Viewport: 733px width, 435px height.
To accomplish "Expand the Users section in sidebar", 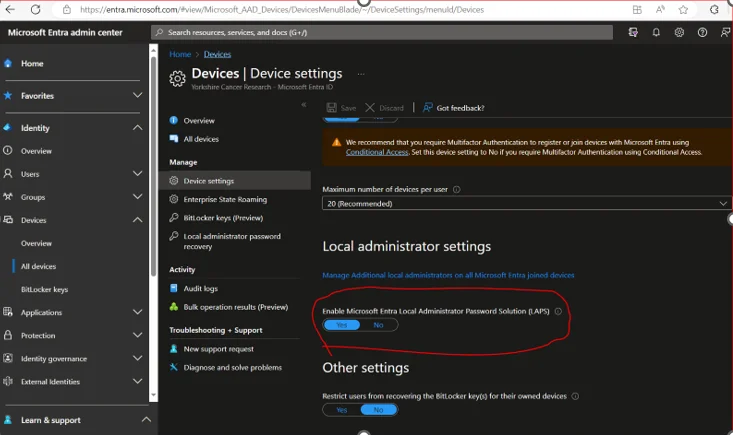I will pos(137,174).
